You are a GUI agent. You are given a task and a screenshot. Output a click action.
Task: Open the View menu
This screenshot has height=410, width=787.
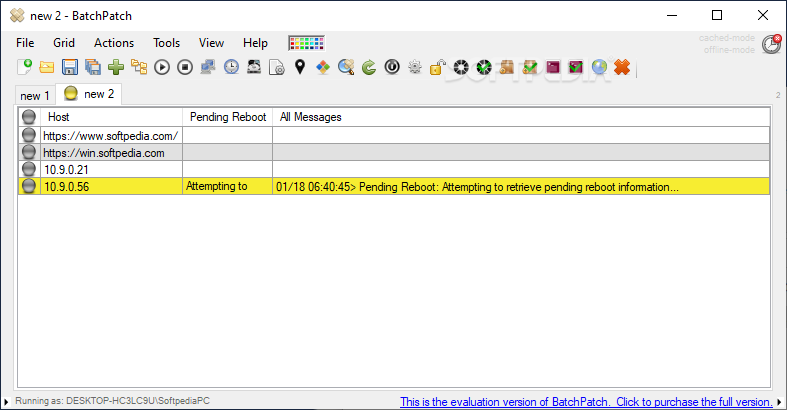click(x=211, y=43)
